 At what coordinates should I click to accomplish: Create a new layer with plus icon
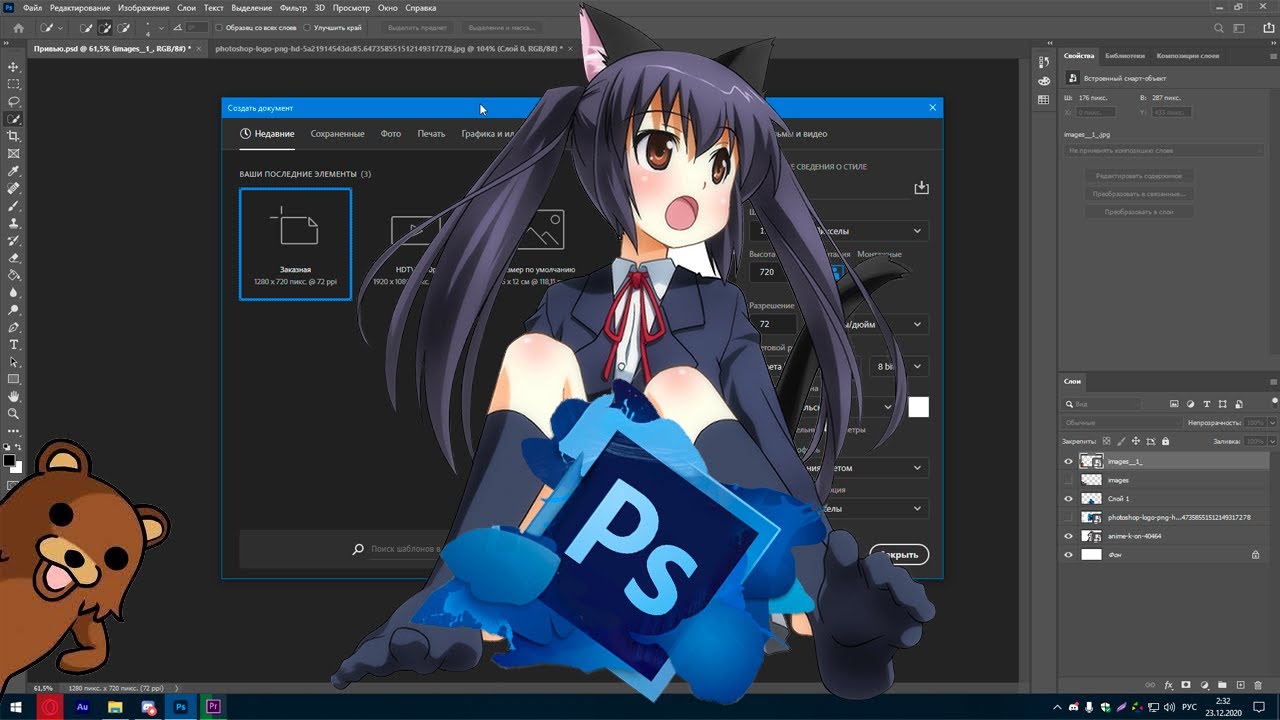[1240, 685]
